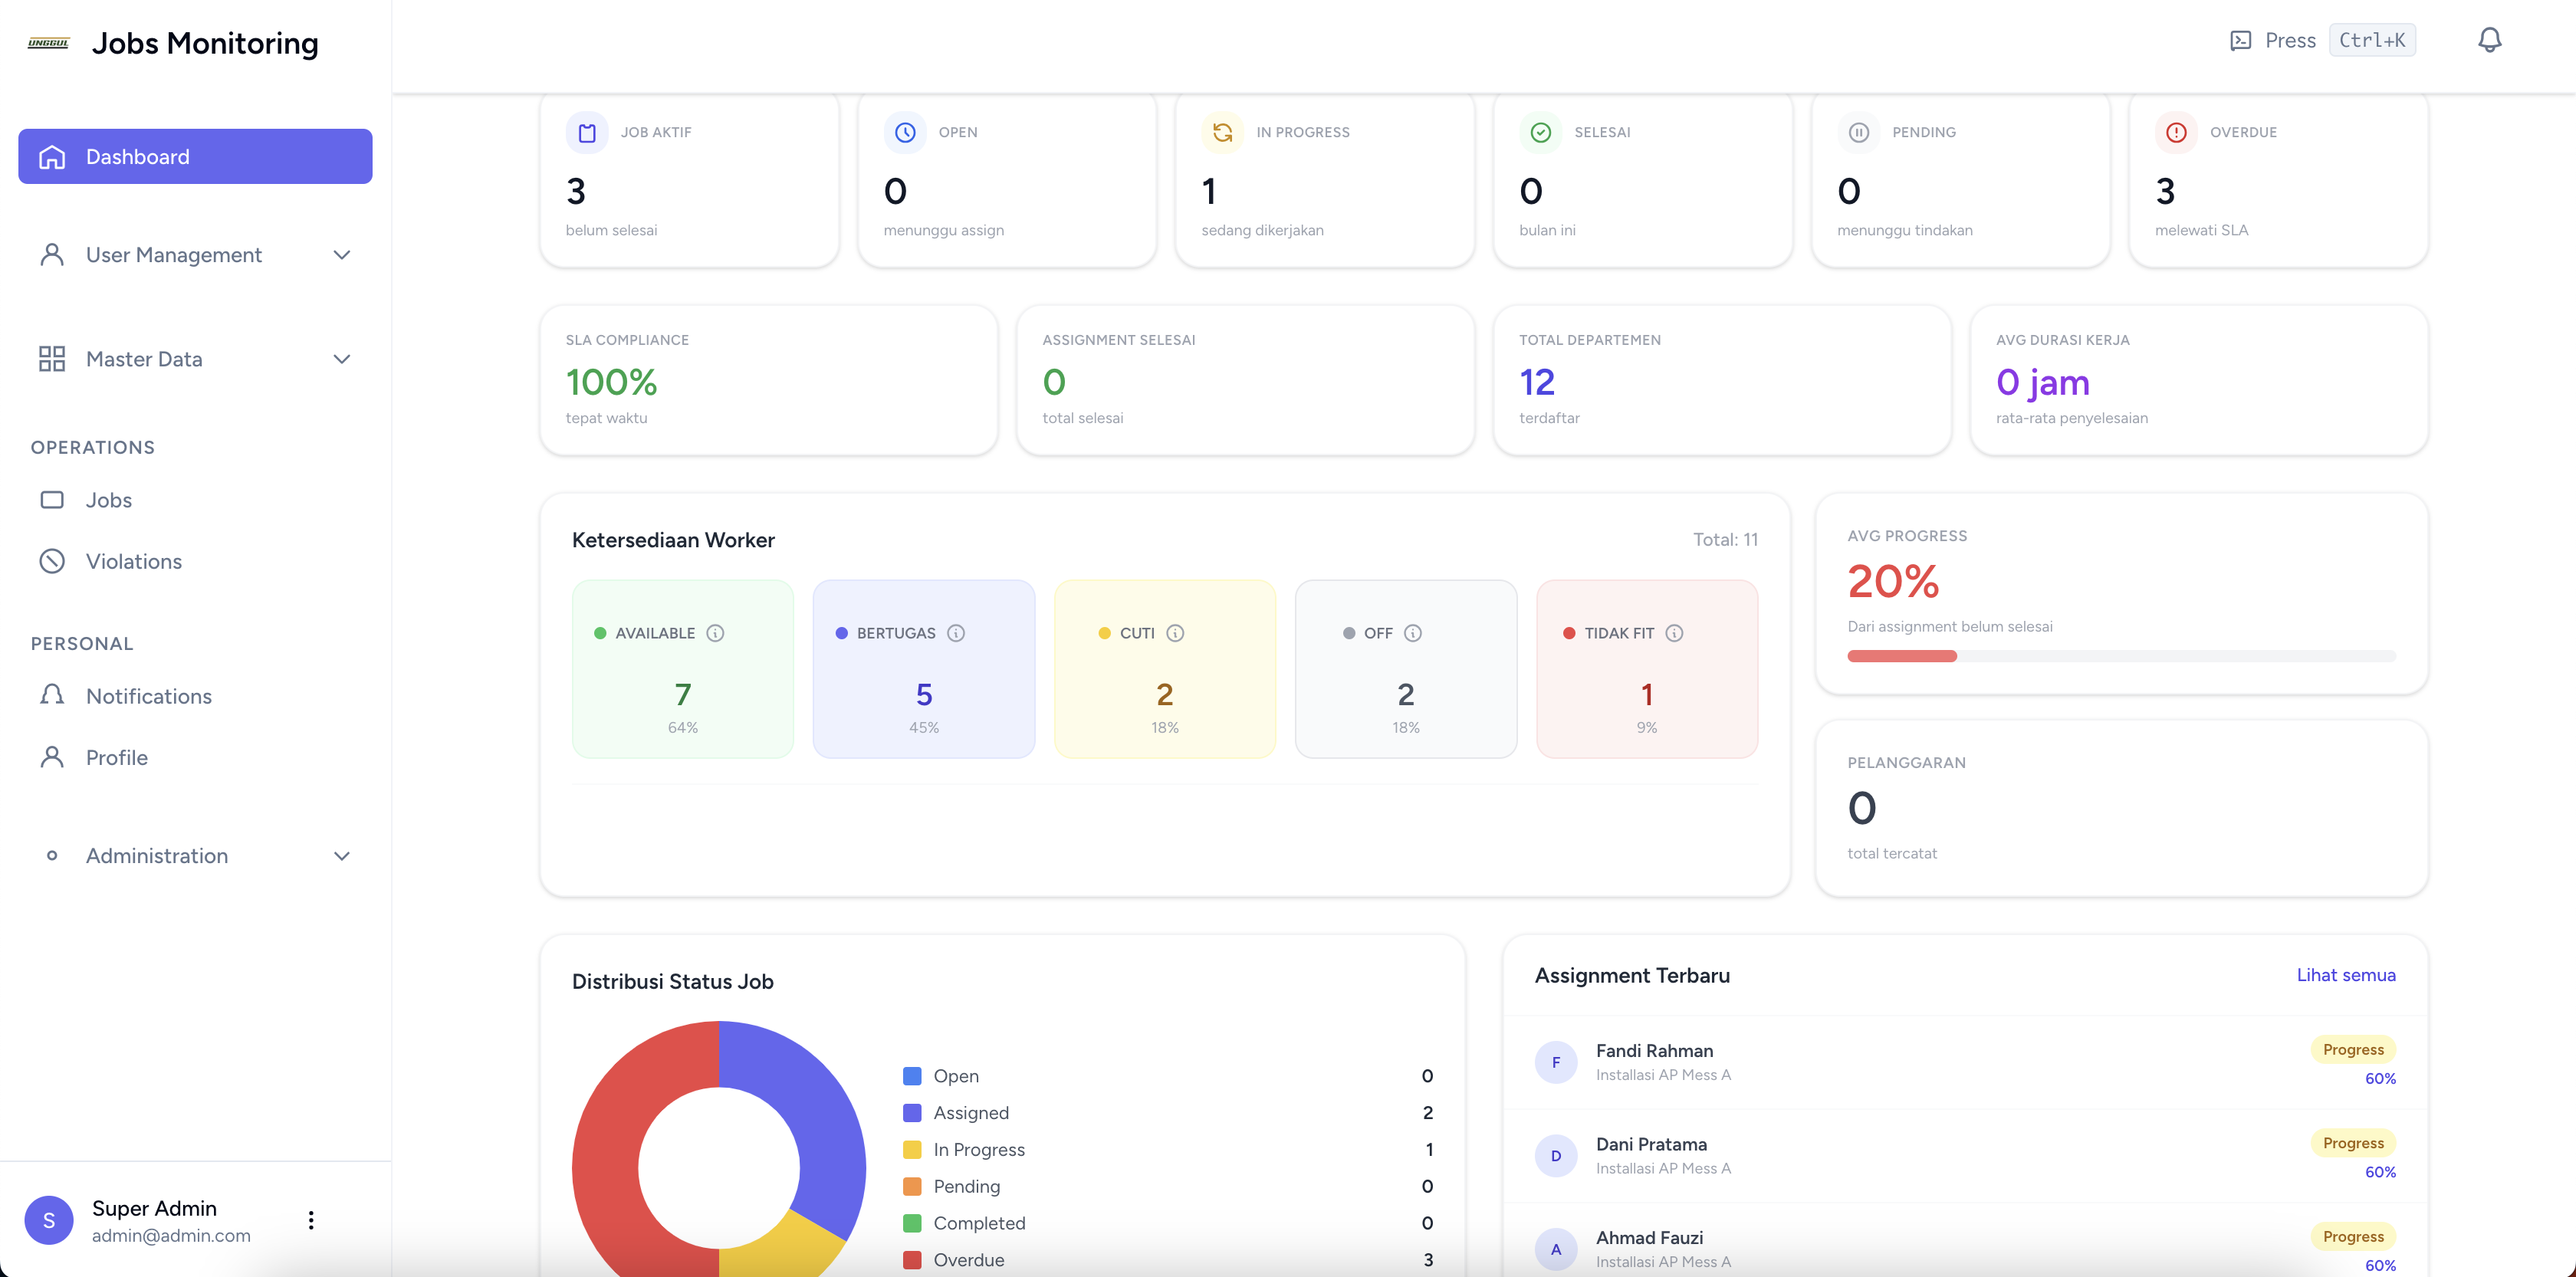
Task: Click the Total: 11 worker label
Action: (1725, 540)
